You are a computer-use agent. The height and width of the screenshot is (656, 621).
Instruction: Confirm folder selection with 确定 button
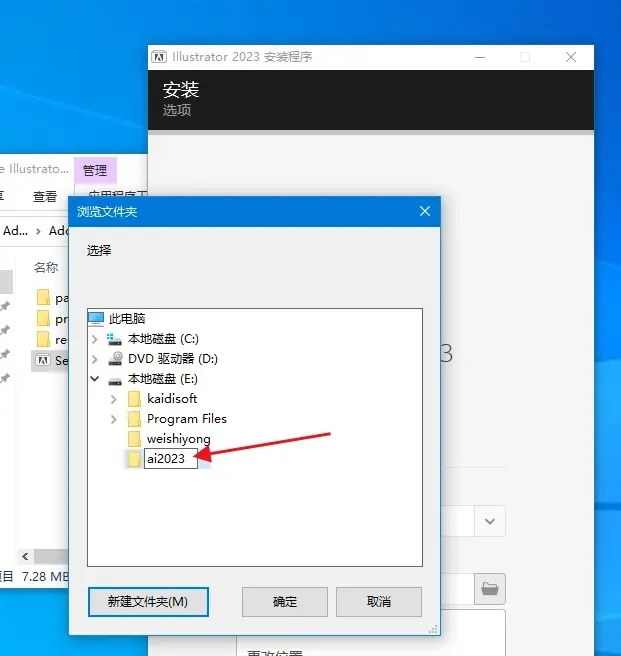click(285, 602)
